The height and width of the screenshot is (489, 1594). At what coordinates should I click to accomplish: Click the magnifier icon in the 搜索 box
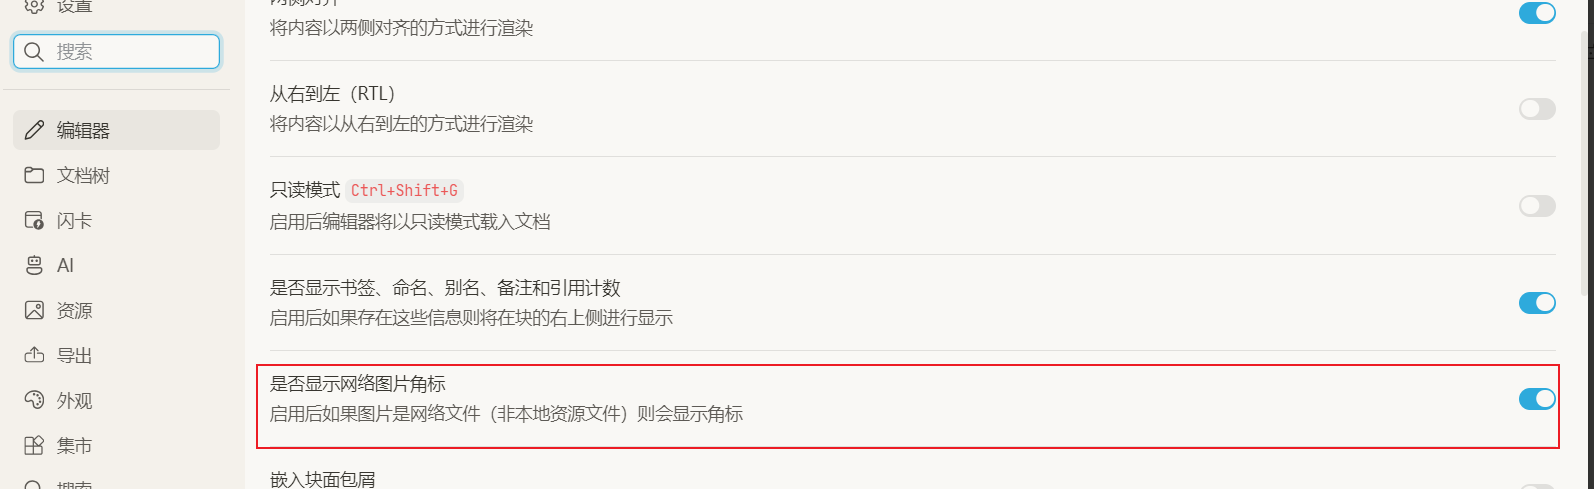[34, 52]
